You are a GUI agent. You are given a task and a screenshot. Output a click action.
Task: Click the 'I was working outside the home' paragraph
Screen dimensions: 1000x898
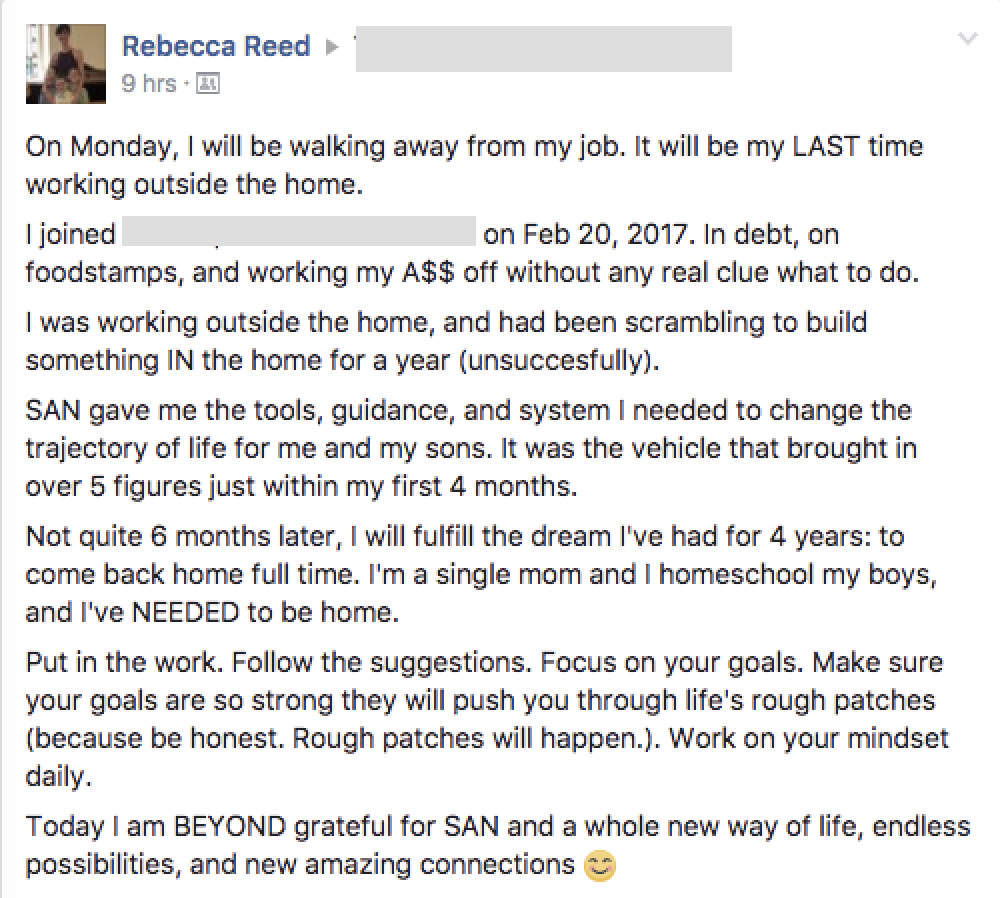[x=446, y=341]
